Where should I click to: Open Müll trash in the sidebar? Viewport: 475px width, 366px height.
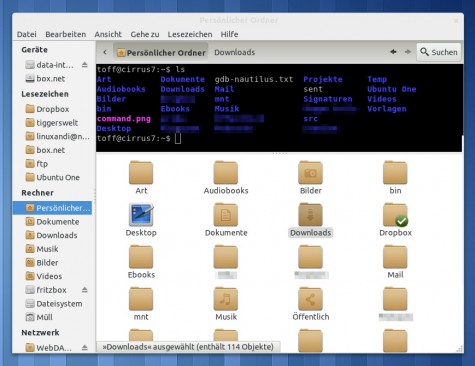52,317
